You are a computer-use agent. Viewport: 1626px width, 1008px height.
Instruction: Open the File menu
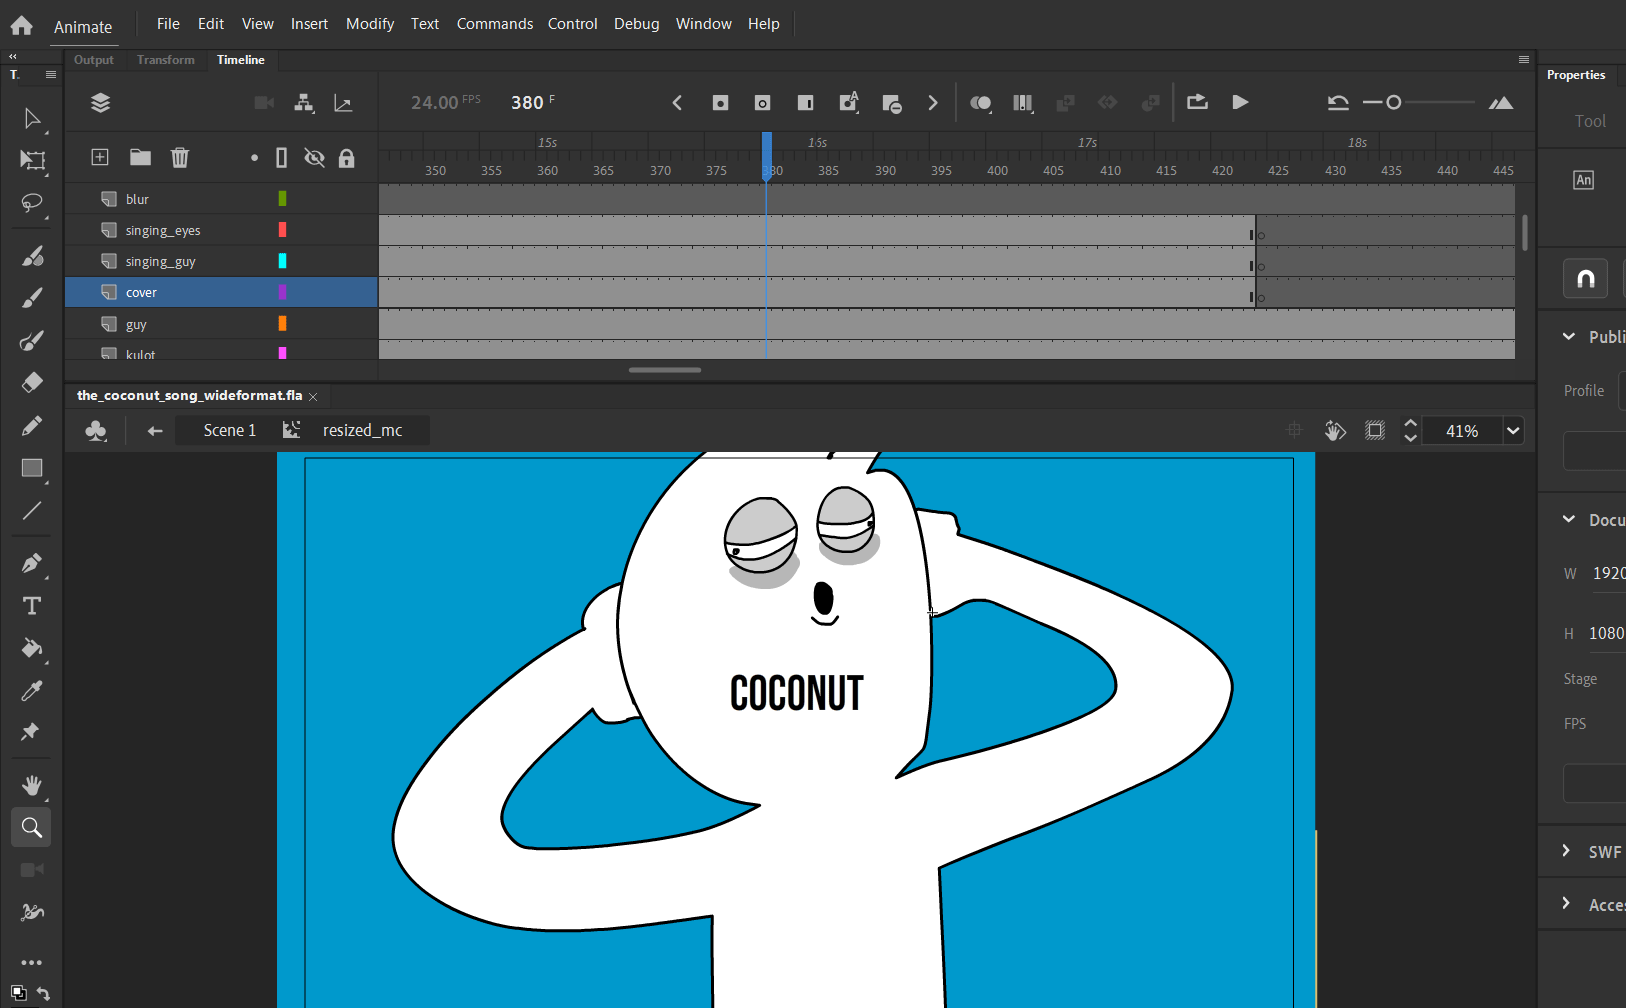tap(168, 24)
